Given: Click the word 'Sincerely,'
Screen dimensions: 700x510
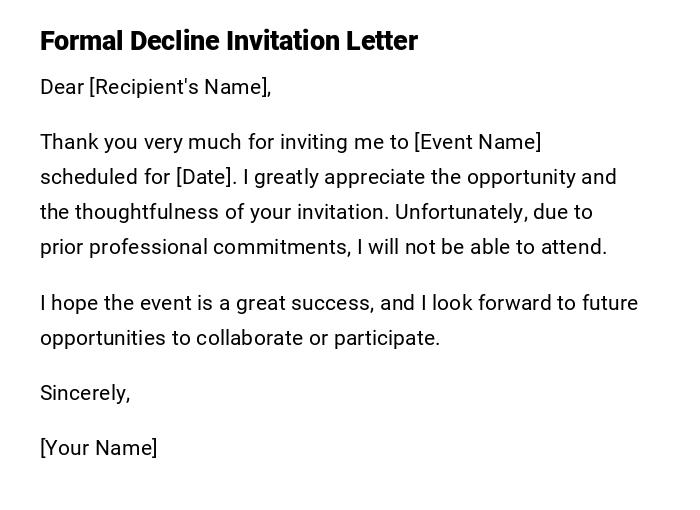Looking at the screenshot, I should 85,393.
